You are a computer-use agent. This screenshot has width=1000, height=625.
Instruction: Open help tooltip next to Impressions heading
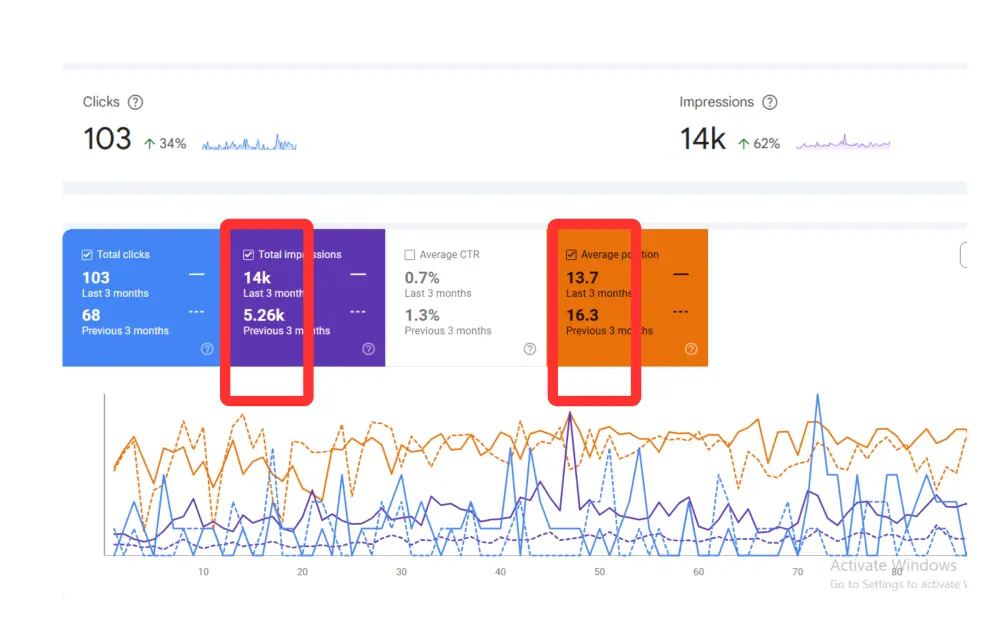pos(770,101)
